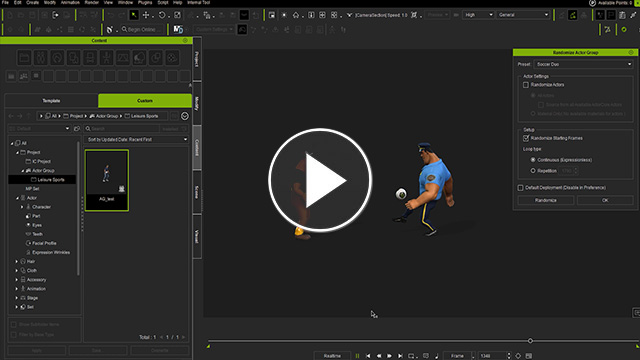
Task: Activate the Rotate object tool
Action: click(x=162, y=15)
